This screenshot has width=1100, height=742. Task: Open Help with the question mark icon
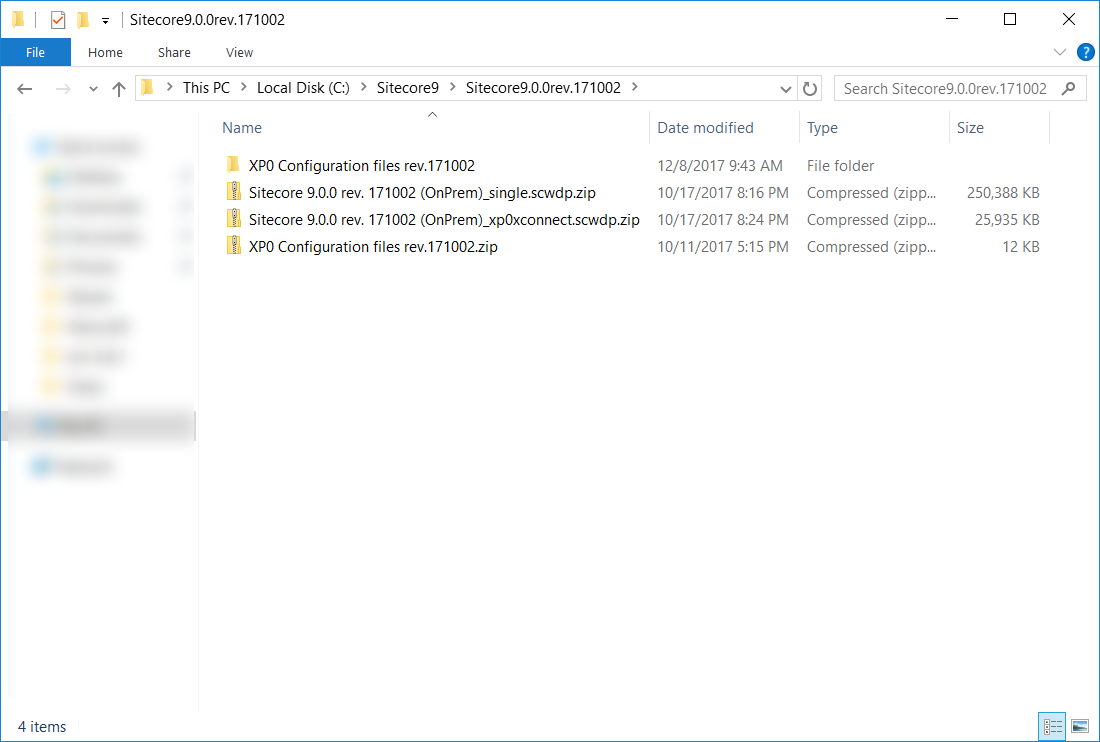[1085, 53]
